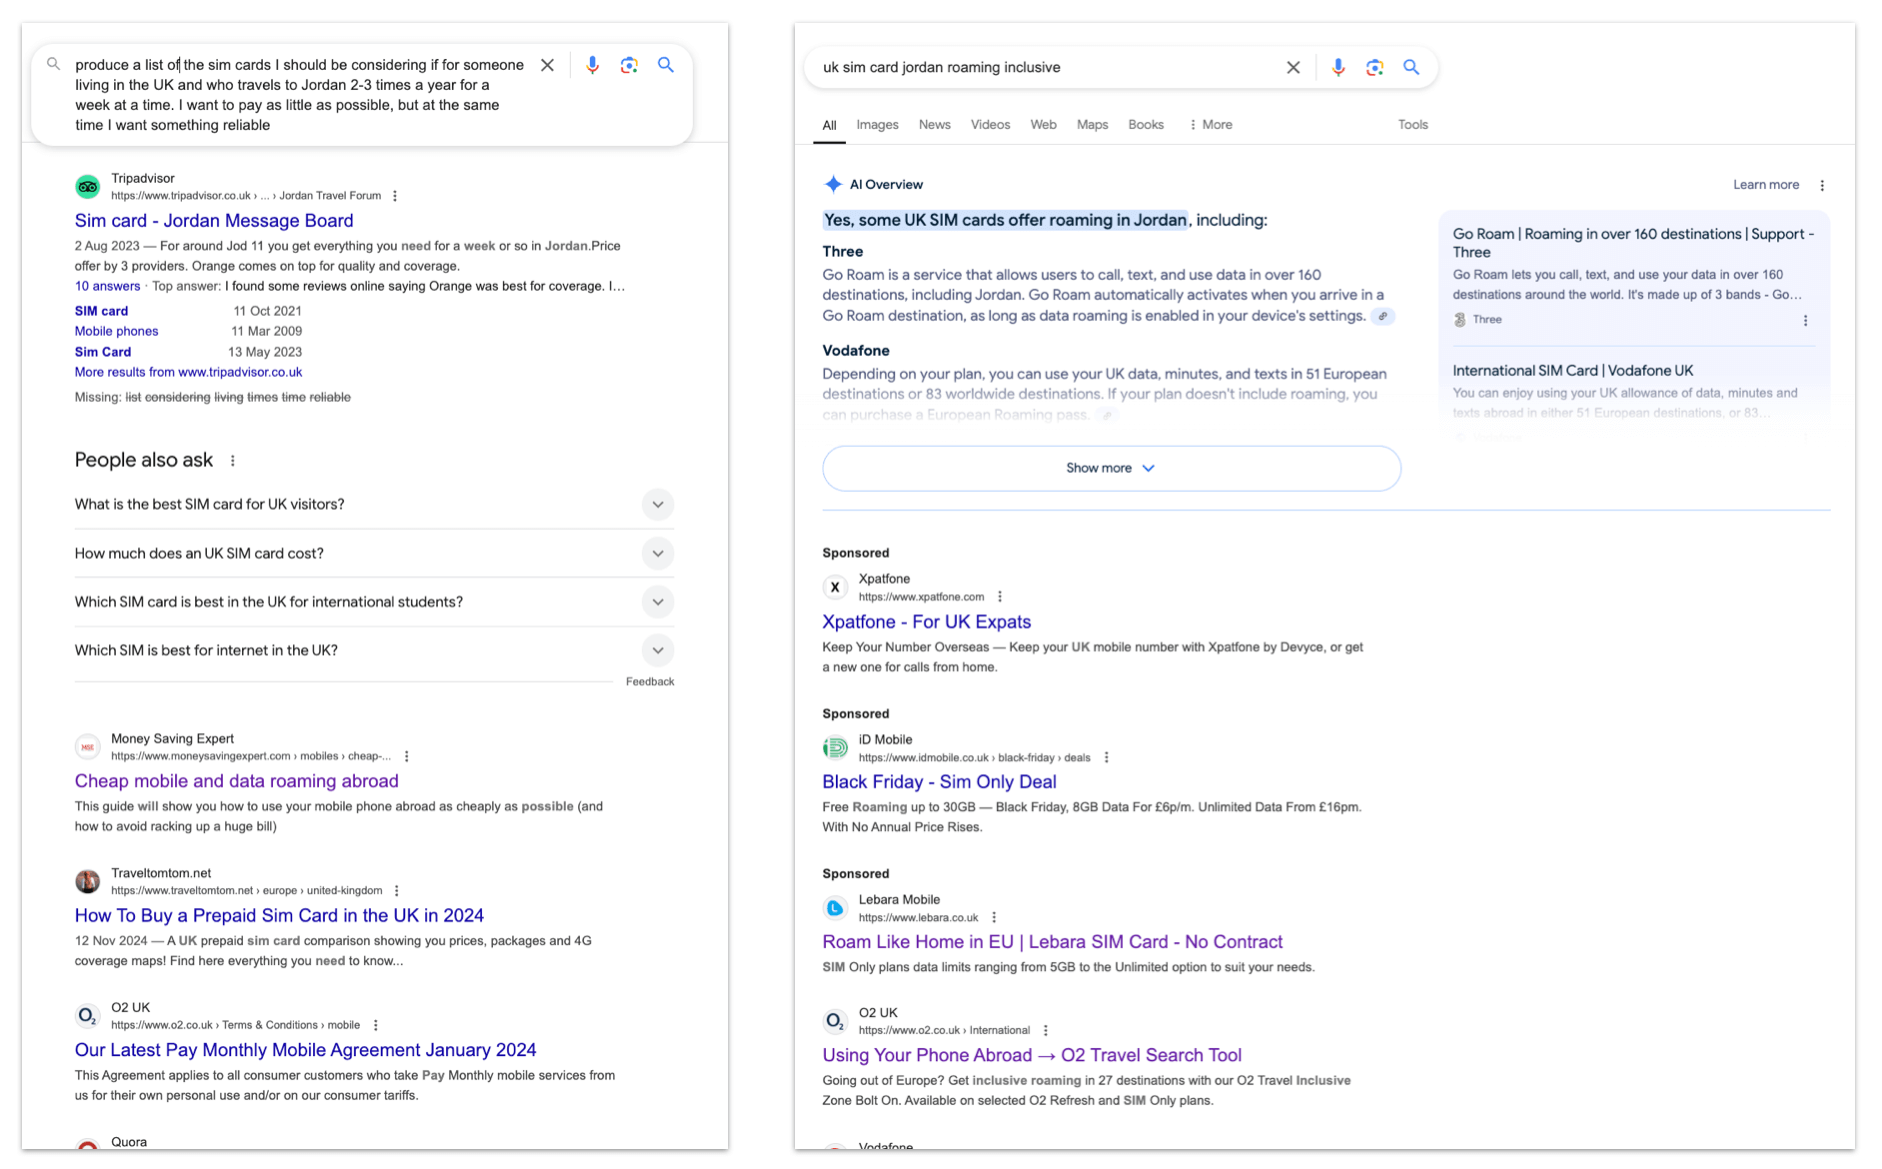Image resolution: width=1882 pixels, height=1169 pixels.
Task: Click iD Mobile logo icon
Action: coord(835,748)
